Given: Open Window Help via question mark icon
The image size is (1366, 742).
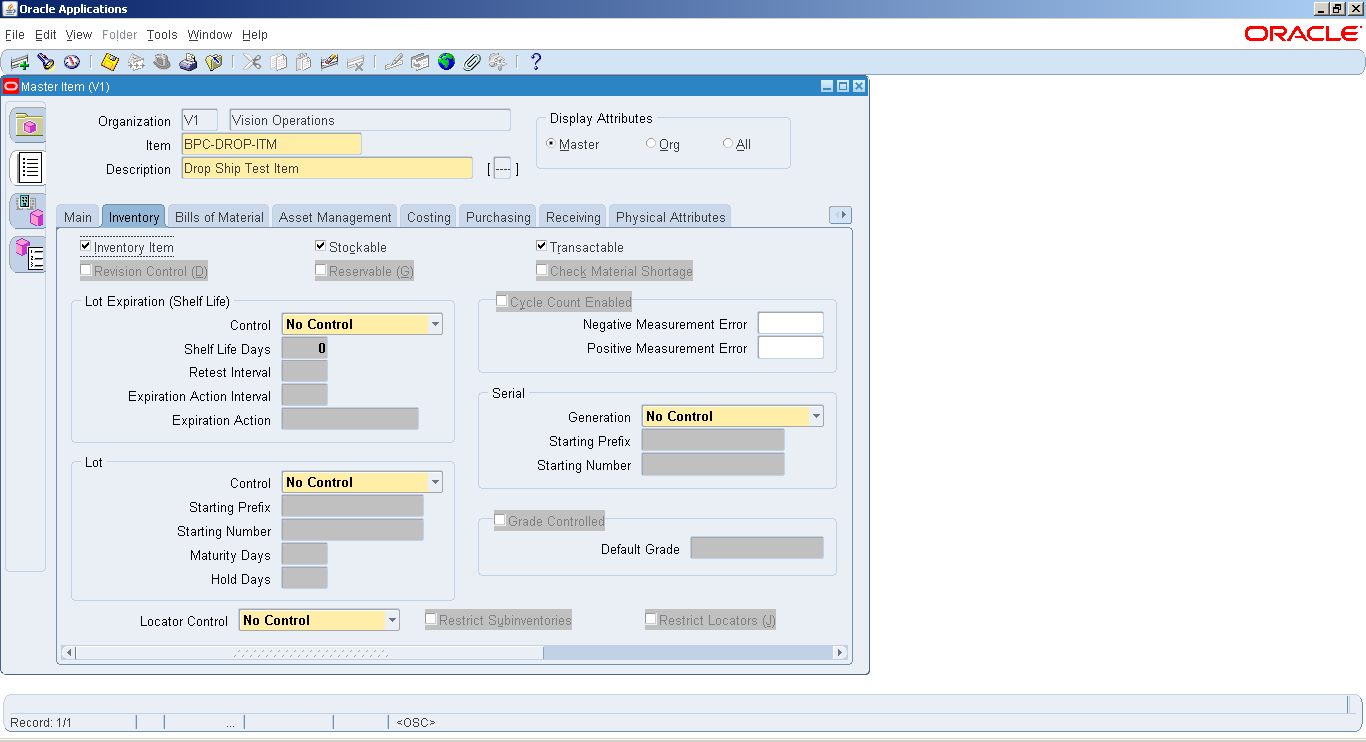Looking at the screenshot, I should click(x=536, y=62).
